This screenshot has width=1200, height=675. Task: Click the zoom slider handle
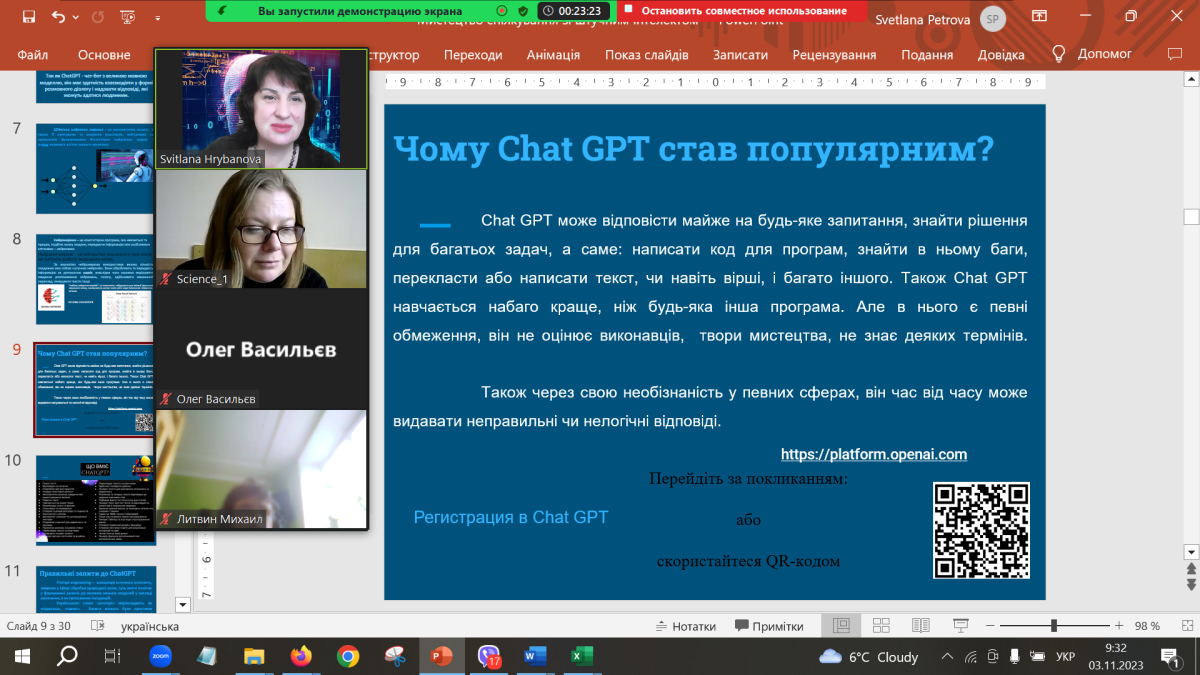point(1054,626)
